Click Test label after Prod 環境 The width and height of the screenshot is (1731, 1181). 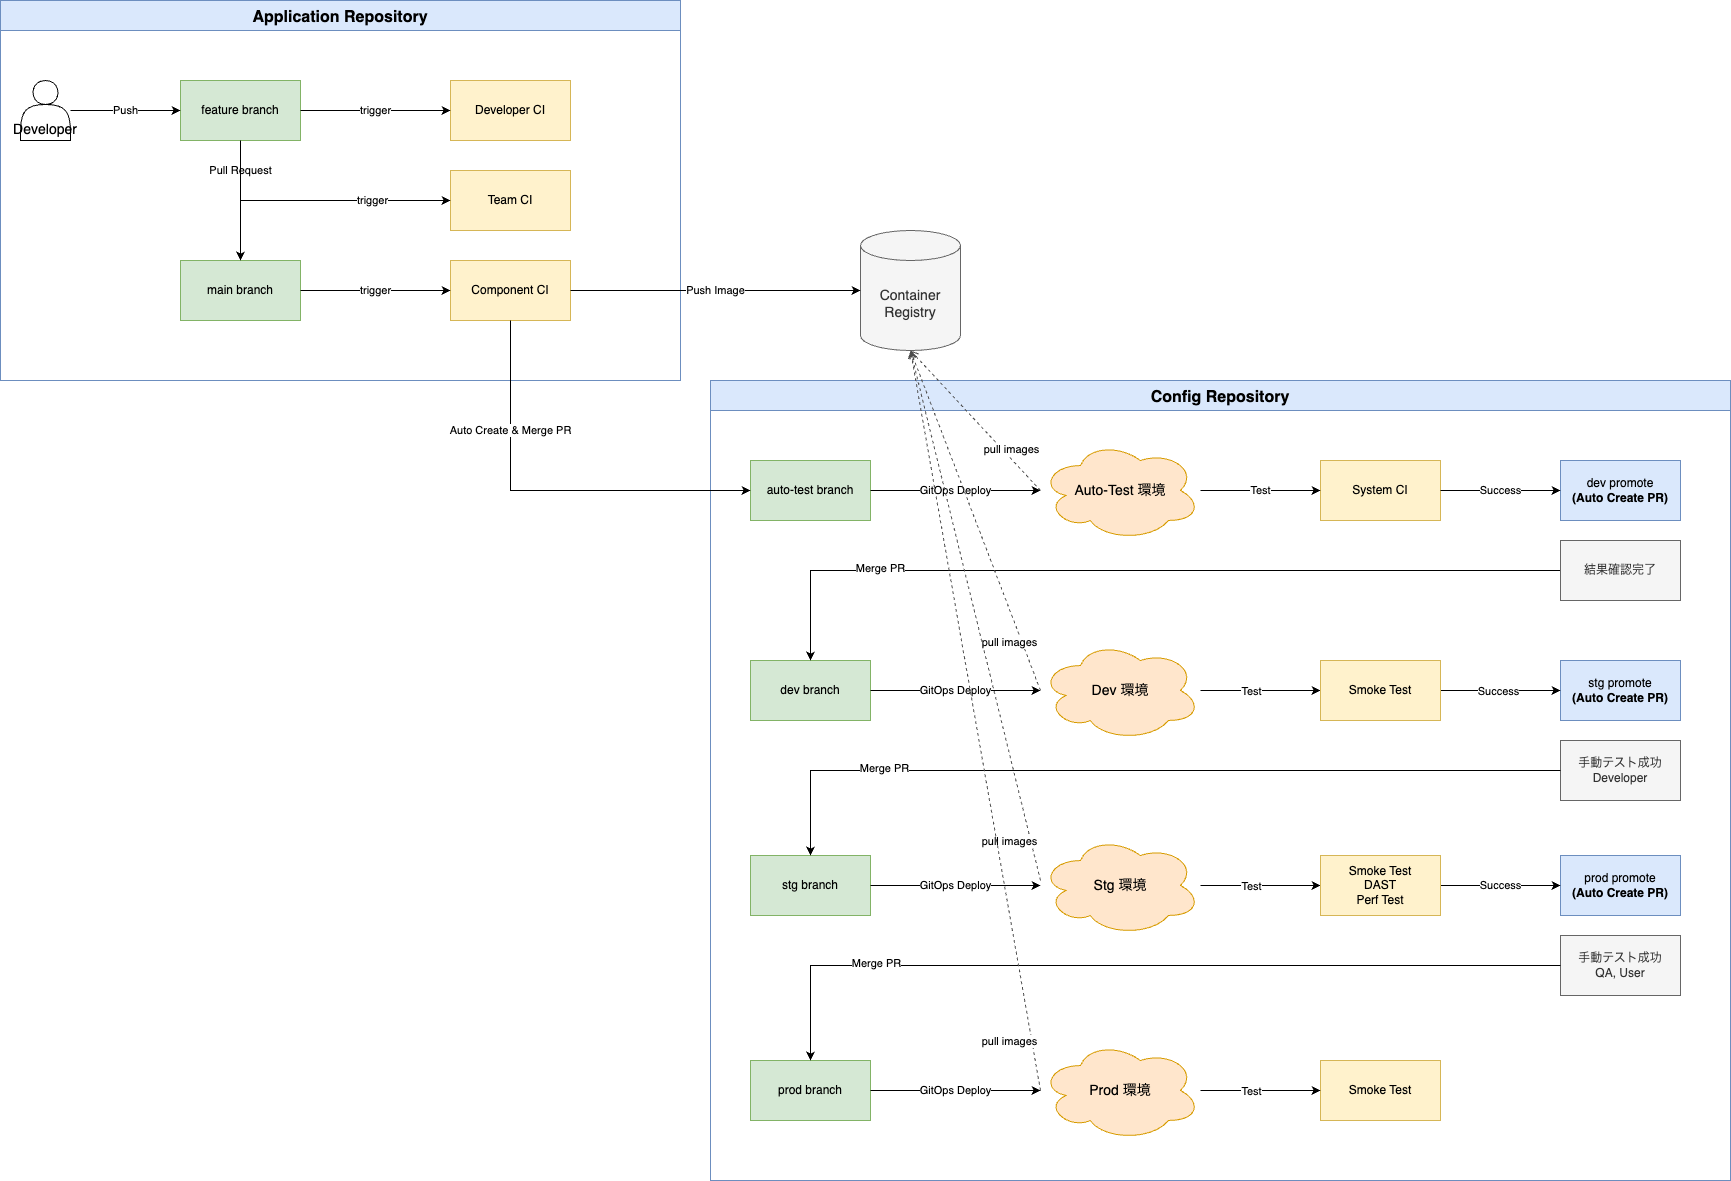click(x=1251, y=1091)
